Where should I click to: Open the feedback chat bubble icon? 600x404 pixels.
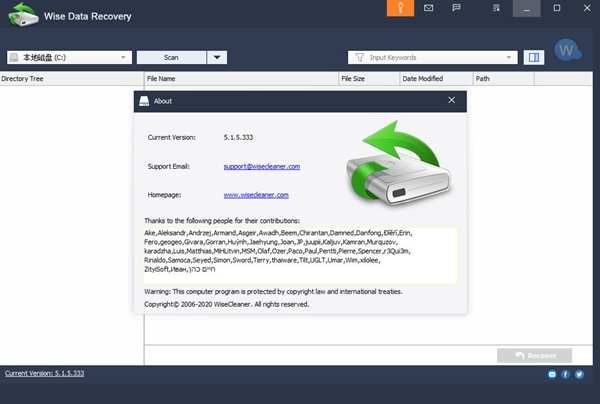click(x=456, y=8)
